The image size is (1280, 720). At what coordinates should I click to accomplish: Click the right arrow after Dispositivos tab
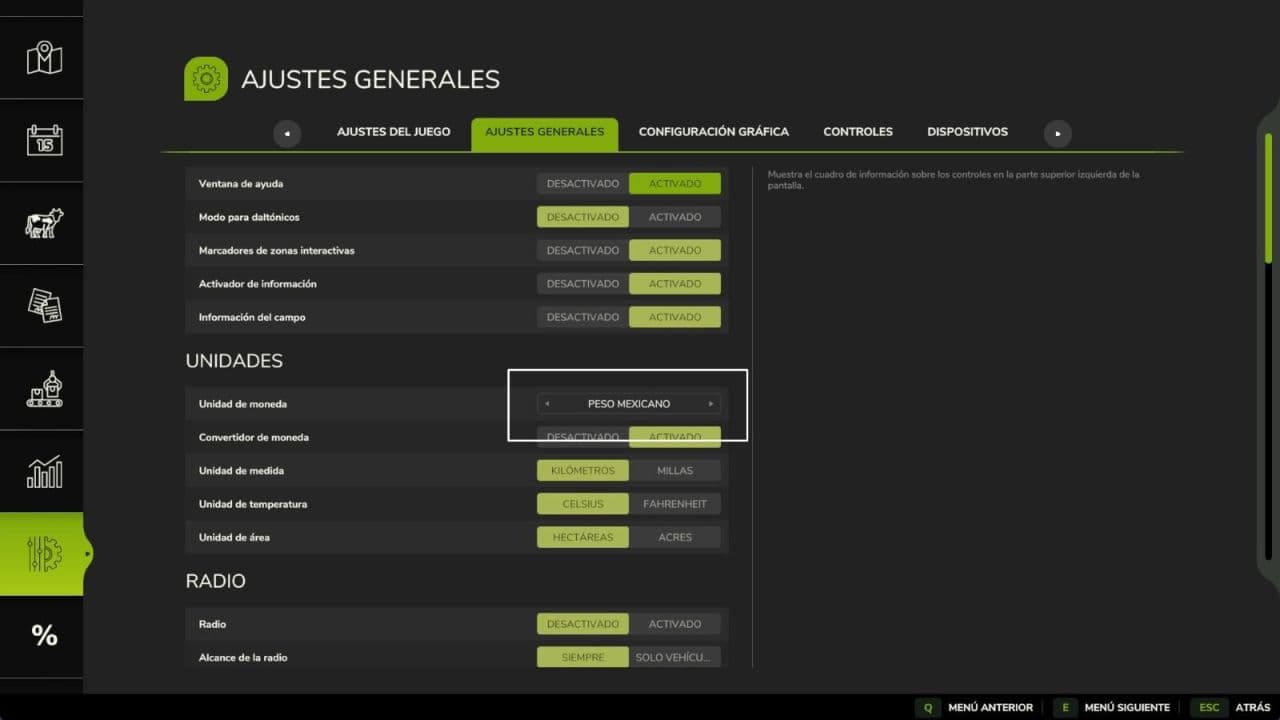point(1058,133)
